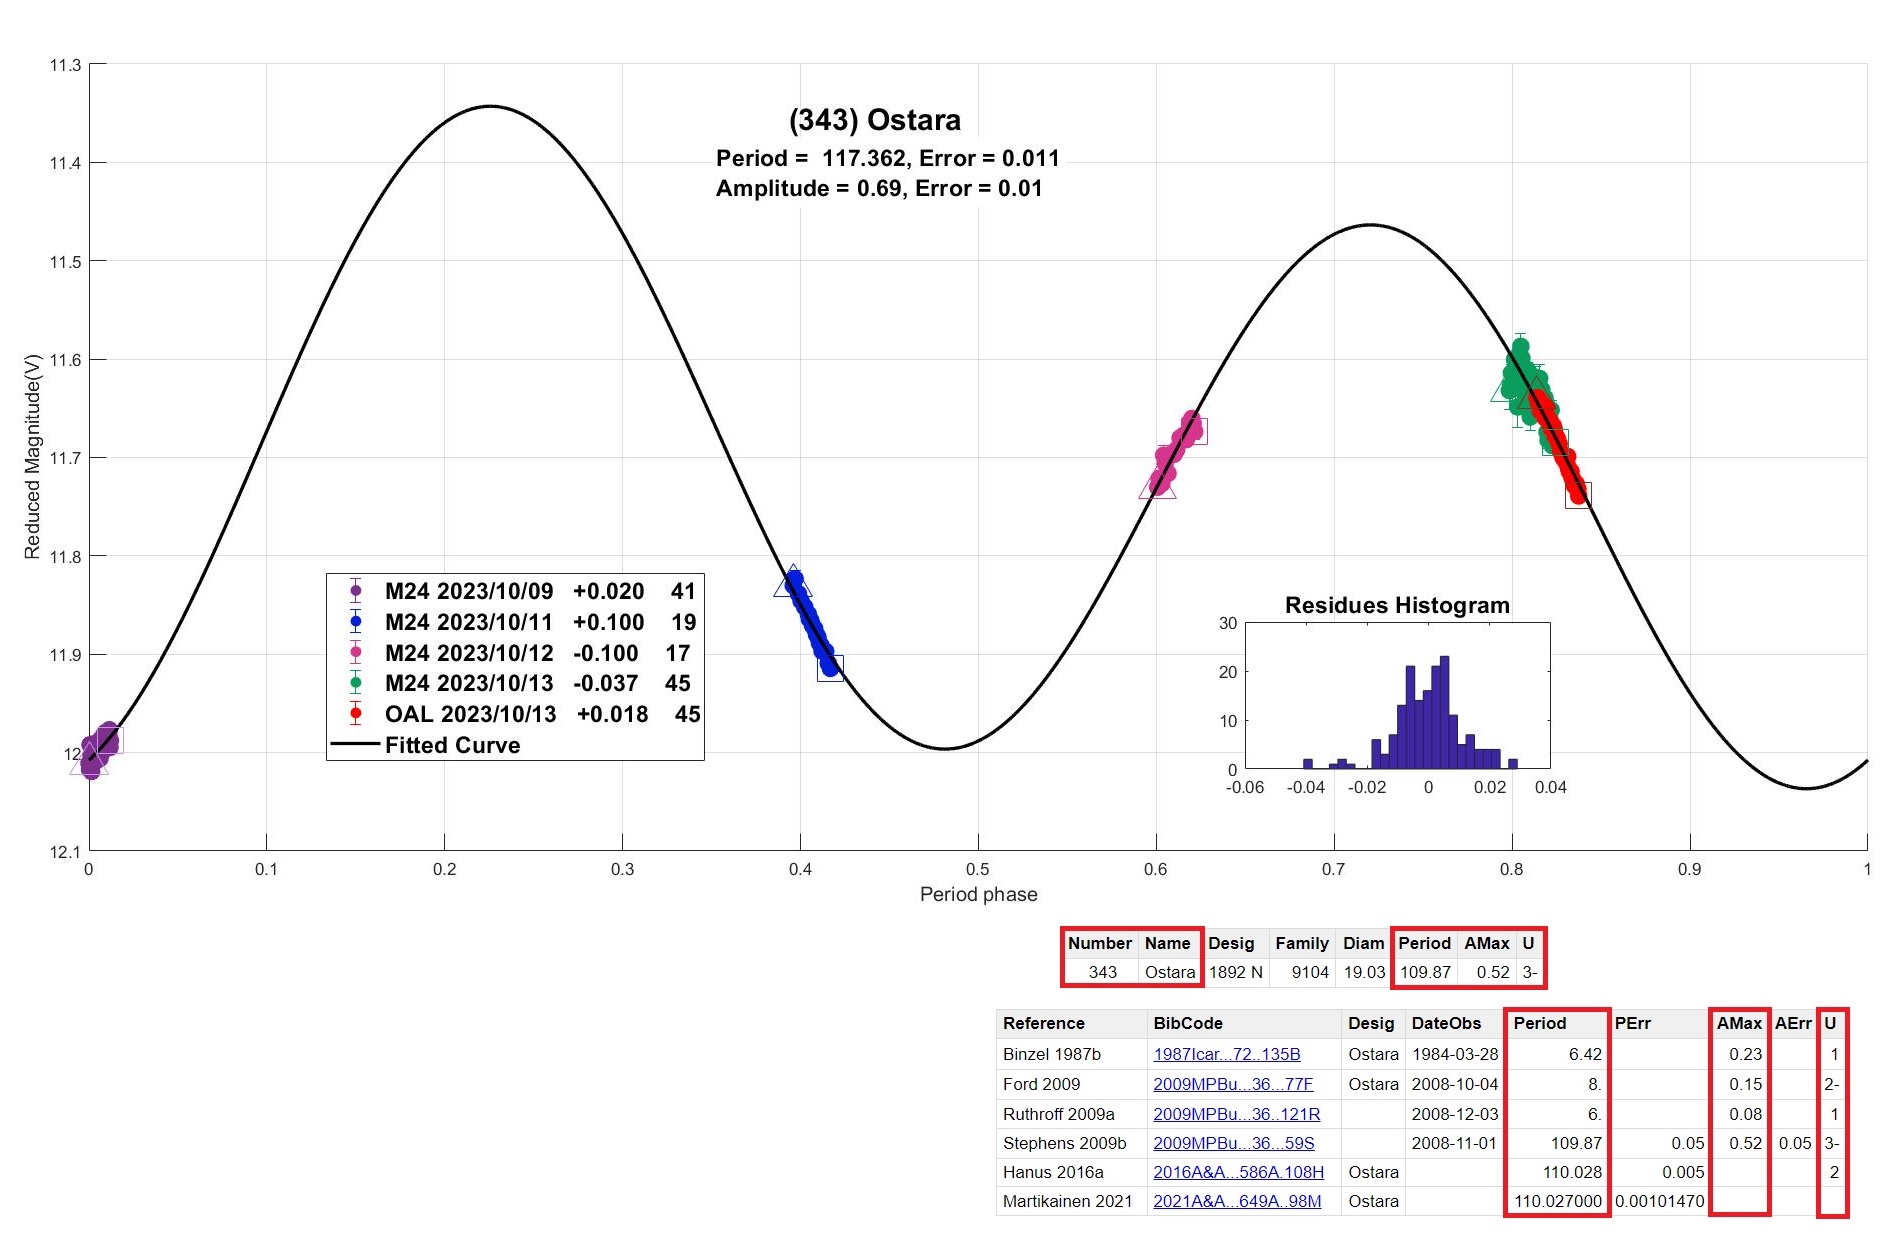Click the 1892 N designation cell
1898x1243 pixels.
point(1235,972)
